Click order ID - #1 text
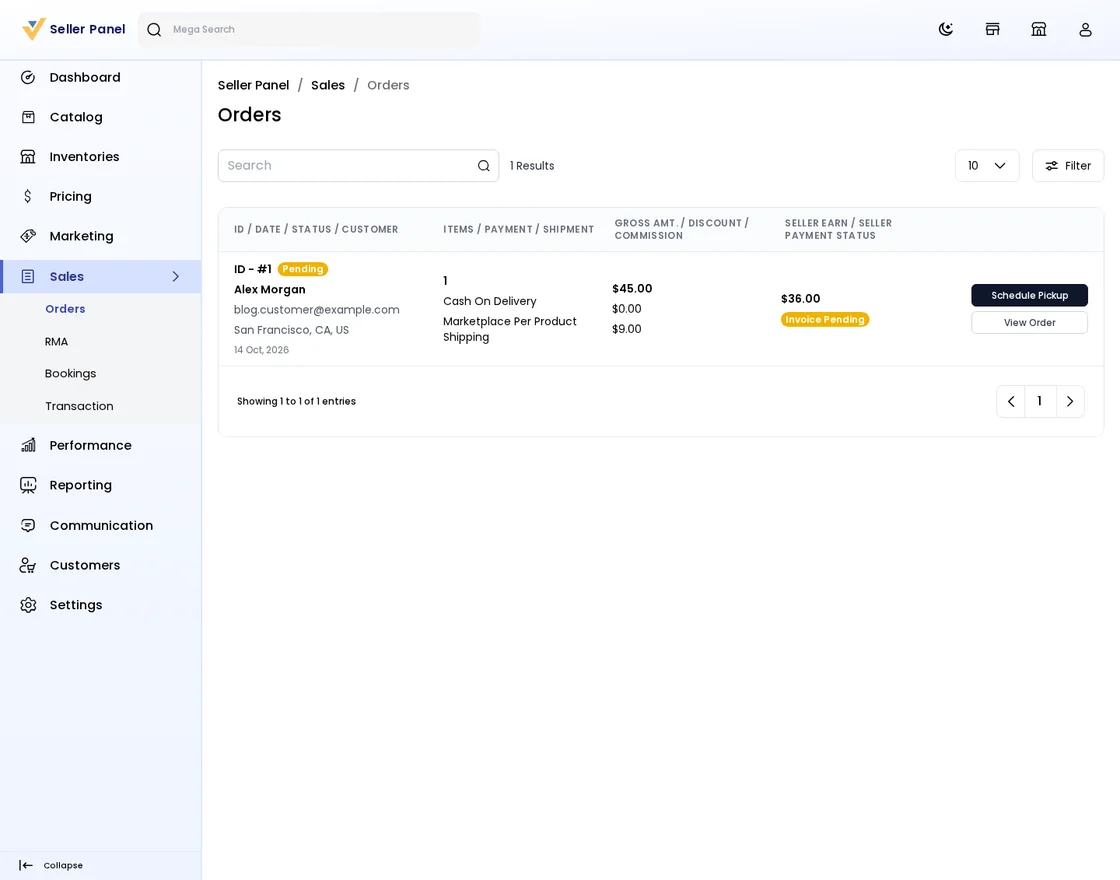The width and height of the screenshot is (1120, 880). coord(253,269)
